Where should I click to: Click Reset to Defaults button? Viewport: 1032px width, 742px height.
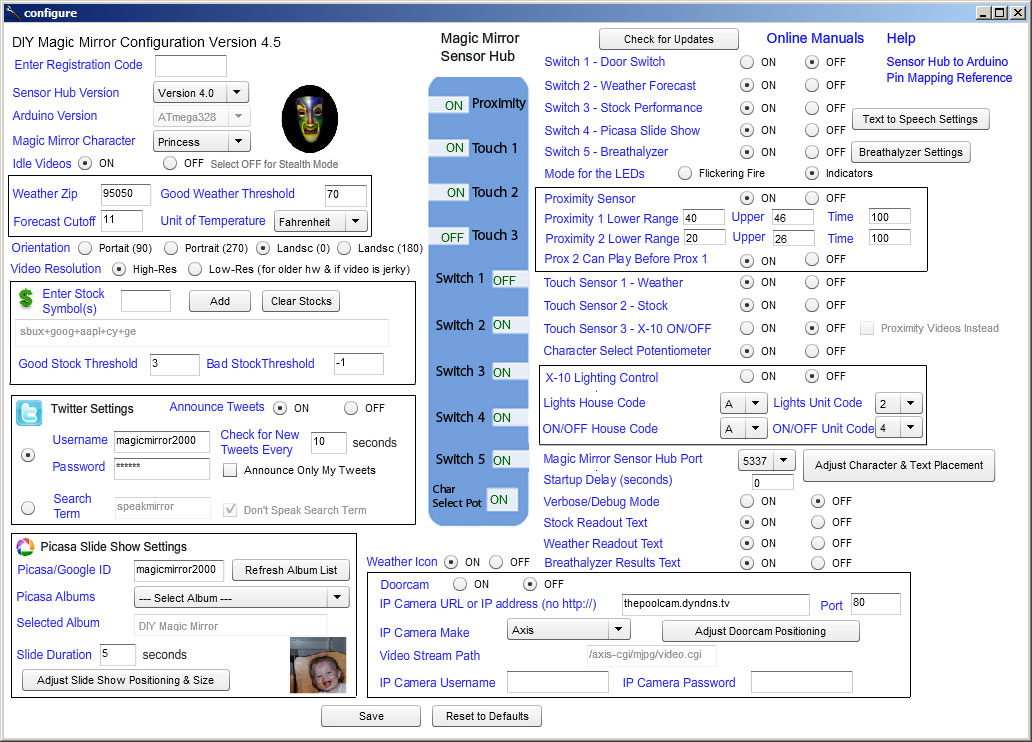click(x=487, y=716)
